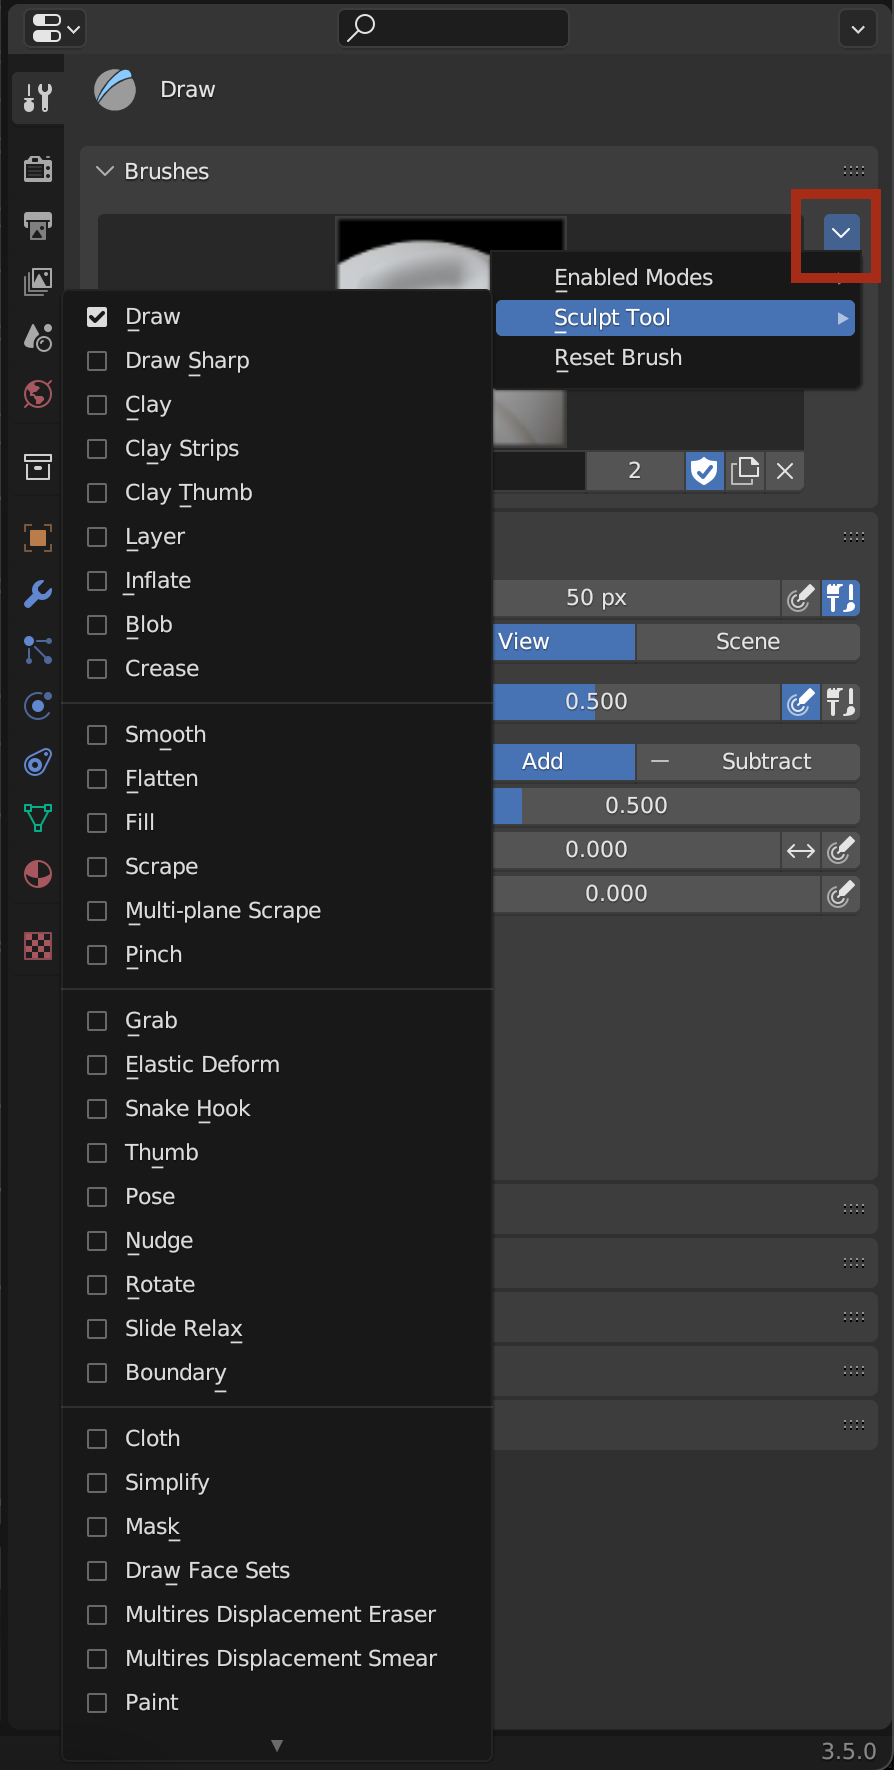Viewport: 894px width, 1770px height.
Task: Set brush direction to Subtract
Action: pyautogui.click(x=748, y=762)
